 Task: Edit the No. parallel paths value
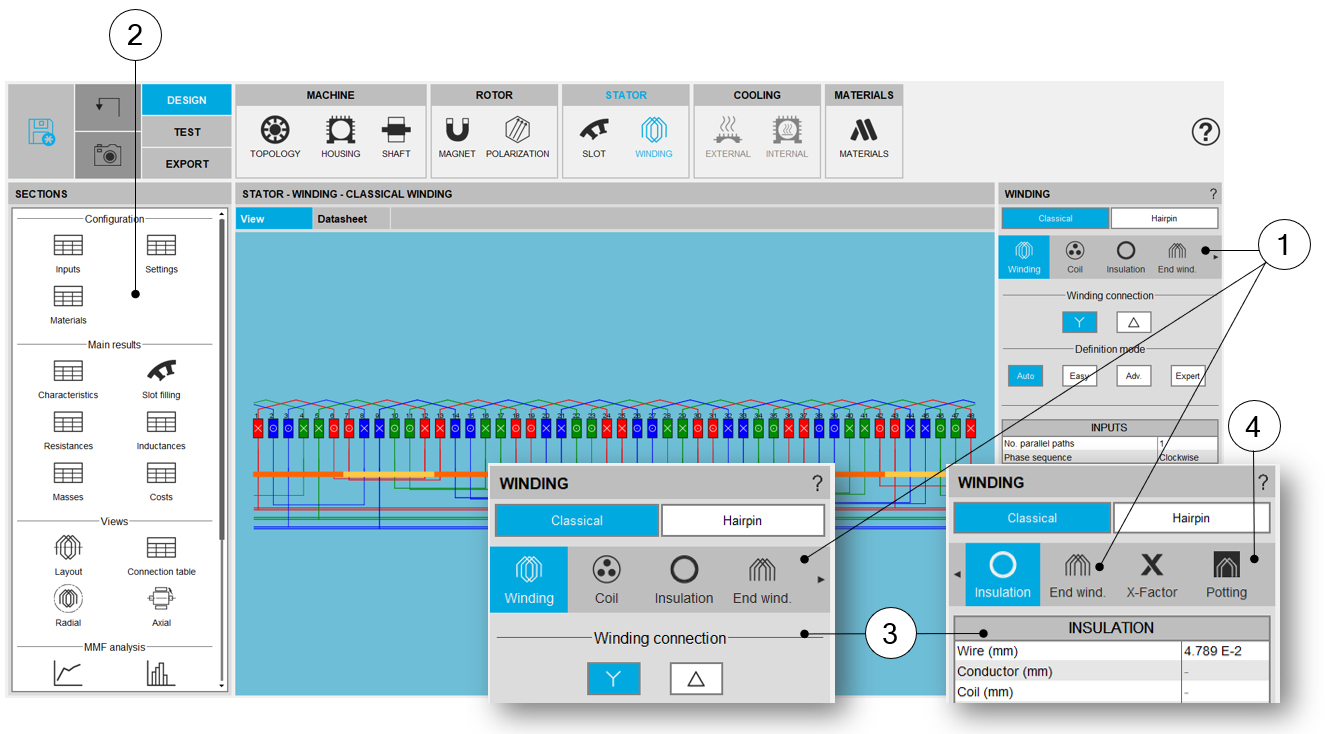1187,443
